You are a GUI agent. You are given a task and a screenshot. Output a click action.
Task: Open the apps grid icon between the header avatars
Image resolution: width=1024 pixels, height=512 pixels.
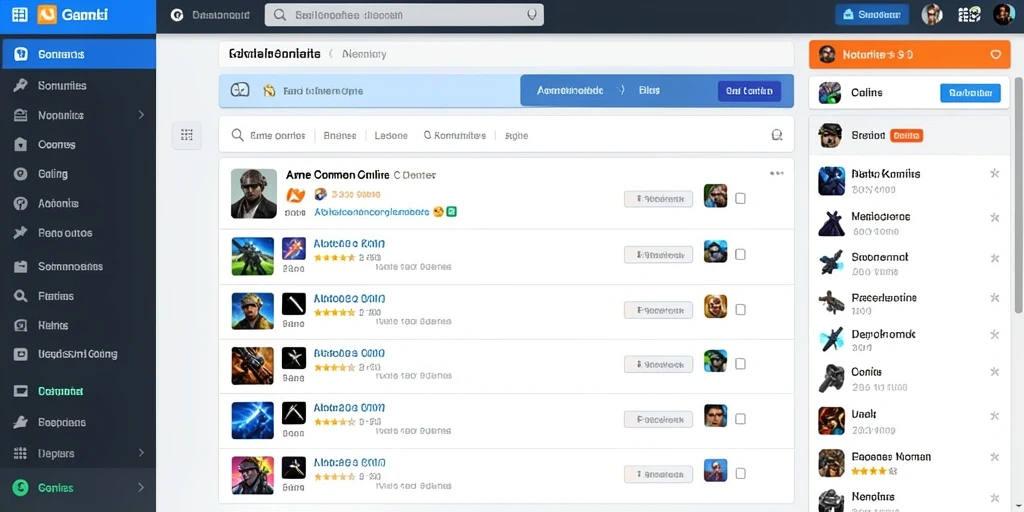(969, 14)
